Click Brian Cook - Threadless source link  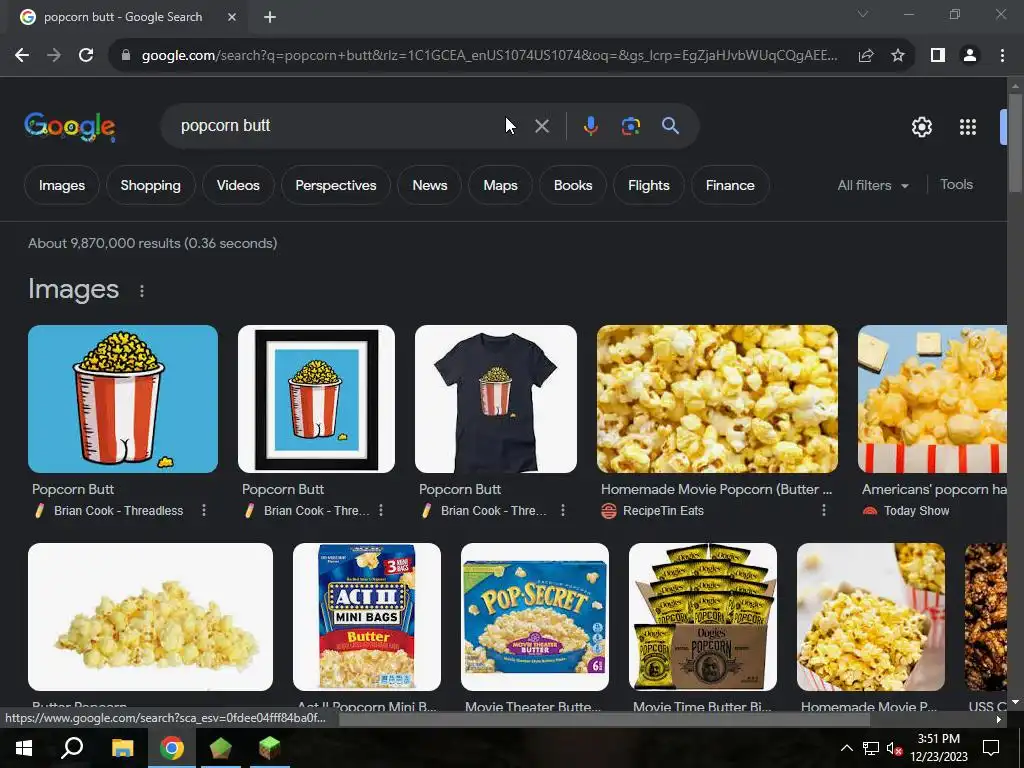(x=118, y=511)
